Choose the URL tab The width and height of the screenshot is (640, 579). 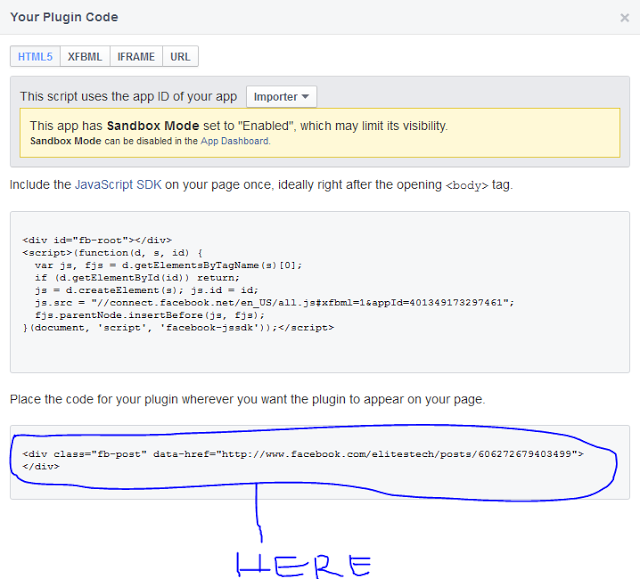click(x=180, y=57)
